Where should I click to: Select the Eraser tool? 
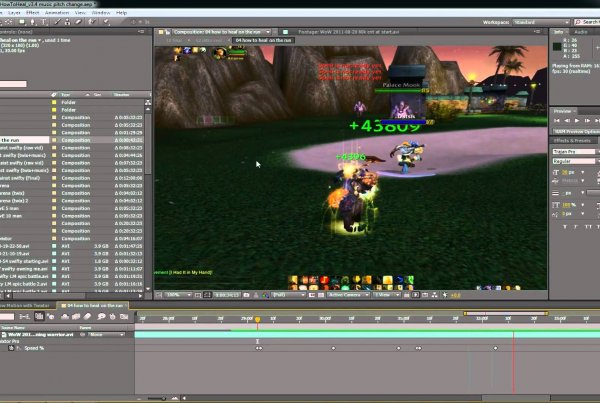pyautogui.click(x=78, y=22)
